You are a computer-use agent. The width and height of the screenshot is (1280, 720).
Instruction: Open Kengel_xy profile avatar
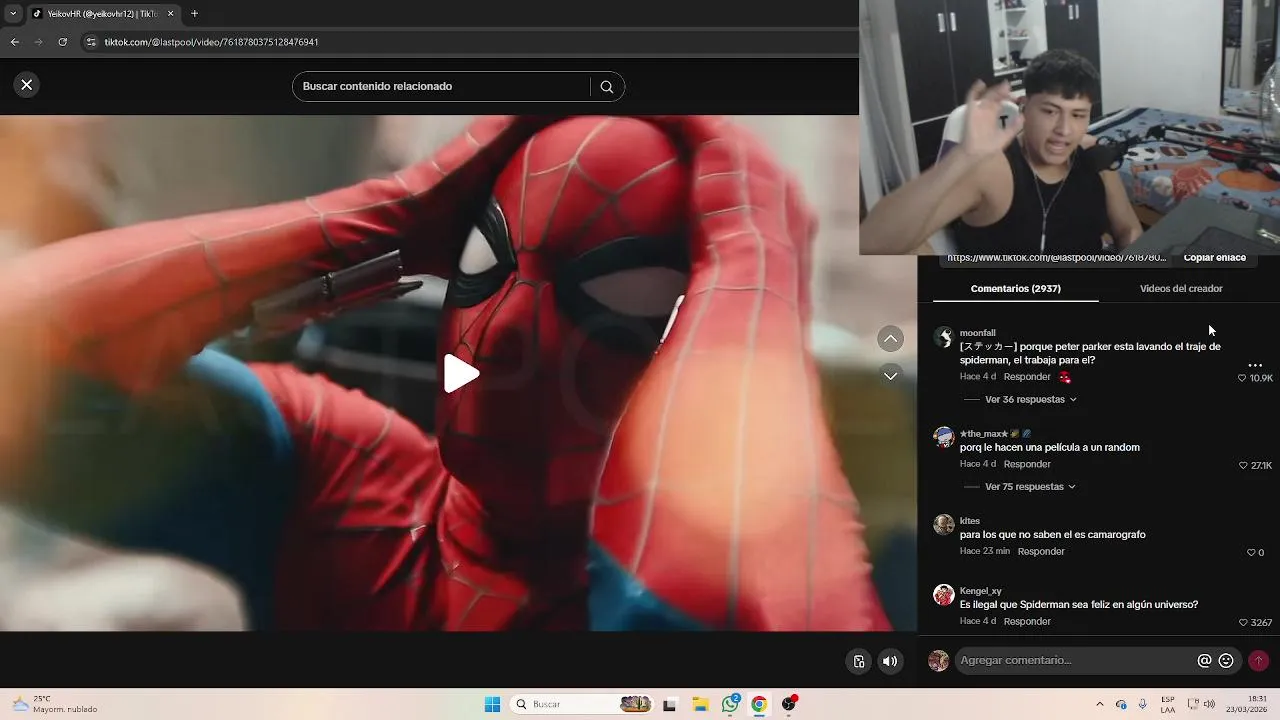tap(943, 595)
